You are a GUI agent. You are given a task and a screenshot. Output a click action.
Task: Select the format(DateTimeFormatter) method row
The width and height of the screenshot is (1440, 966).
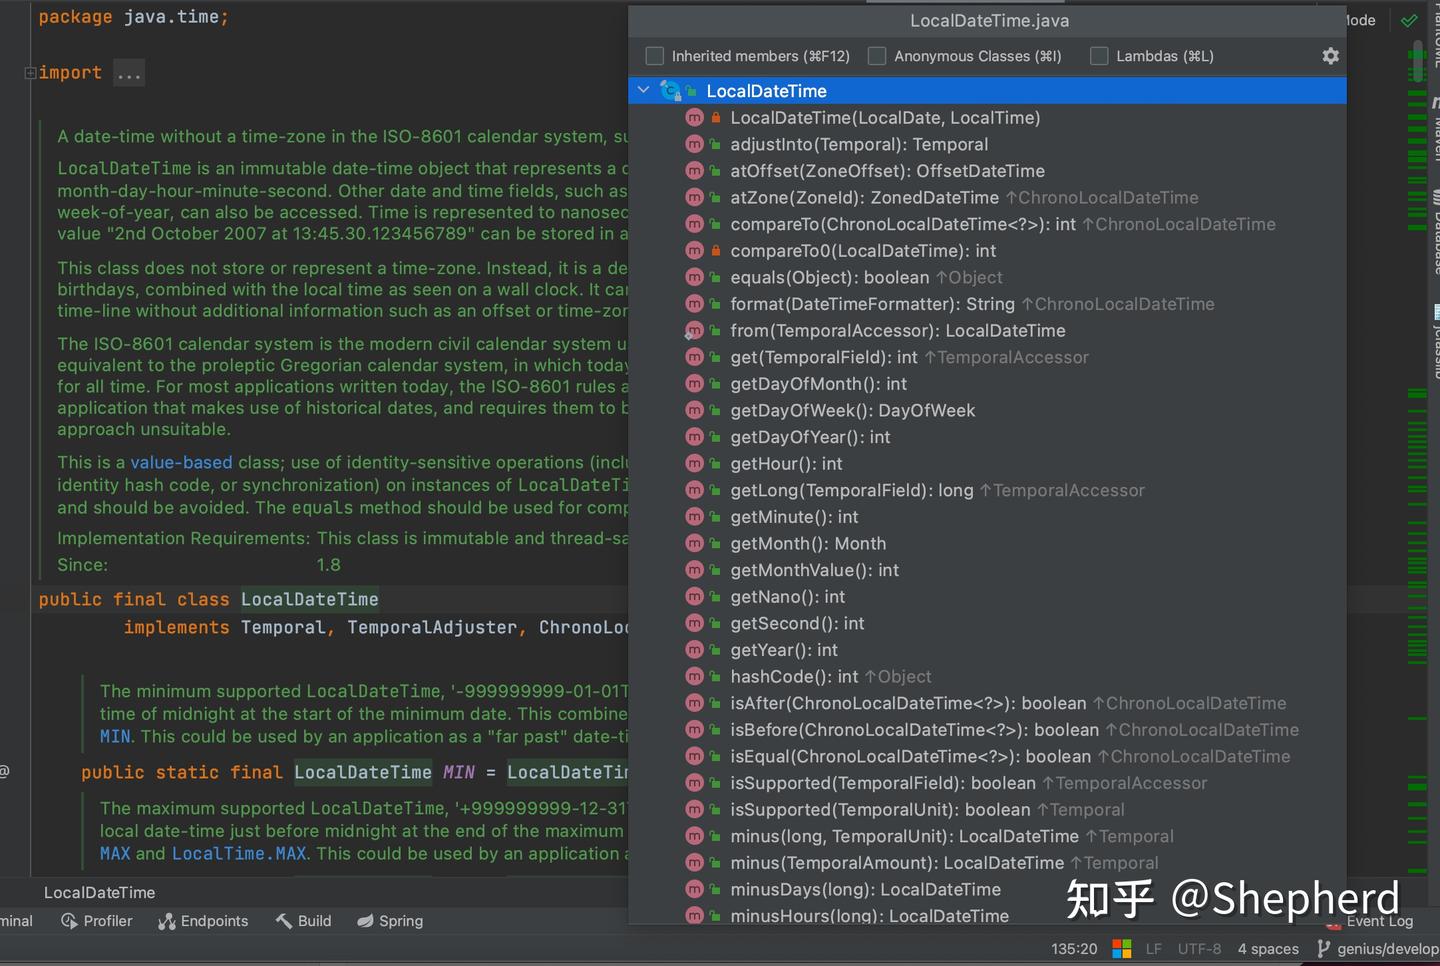(988, 304)
